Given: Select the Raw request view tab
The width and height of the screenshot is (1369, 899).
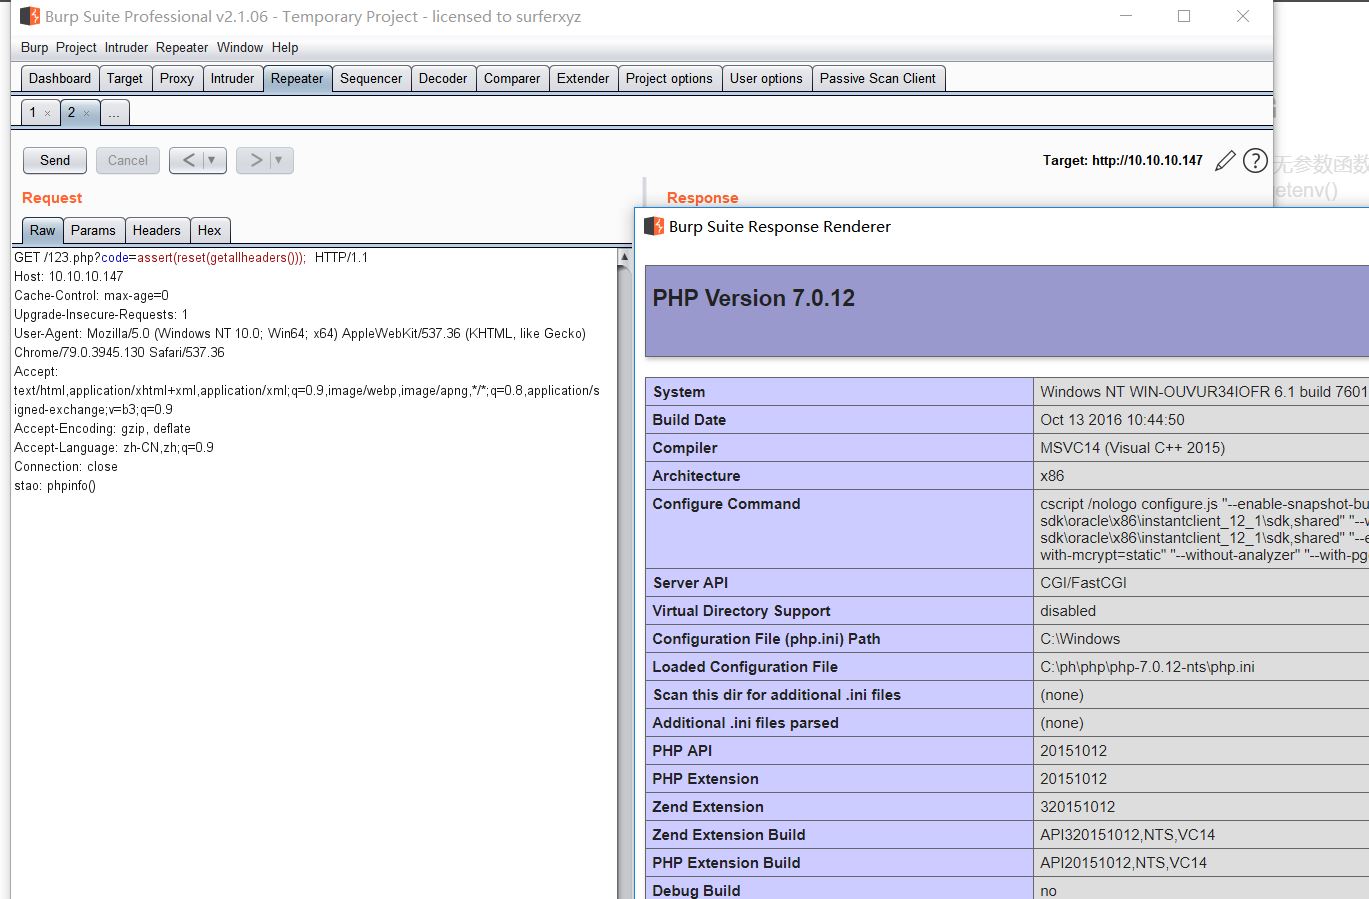Looking at the screenshot, I should coord(43,230).
